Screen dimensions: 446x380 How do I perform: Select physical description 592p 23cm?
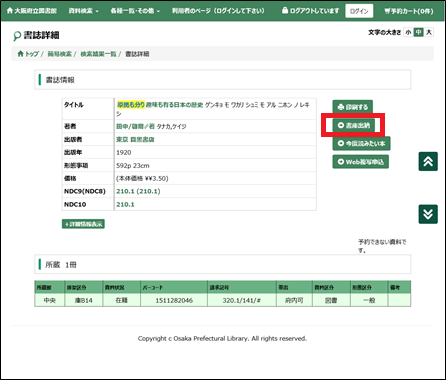point(133,165)
